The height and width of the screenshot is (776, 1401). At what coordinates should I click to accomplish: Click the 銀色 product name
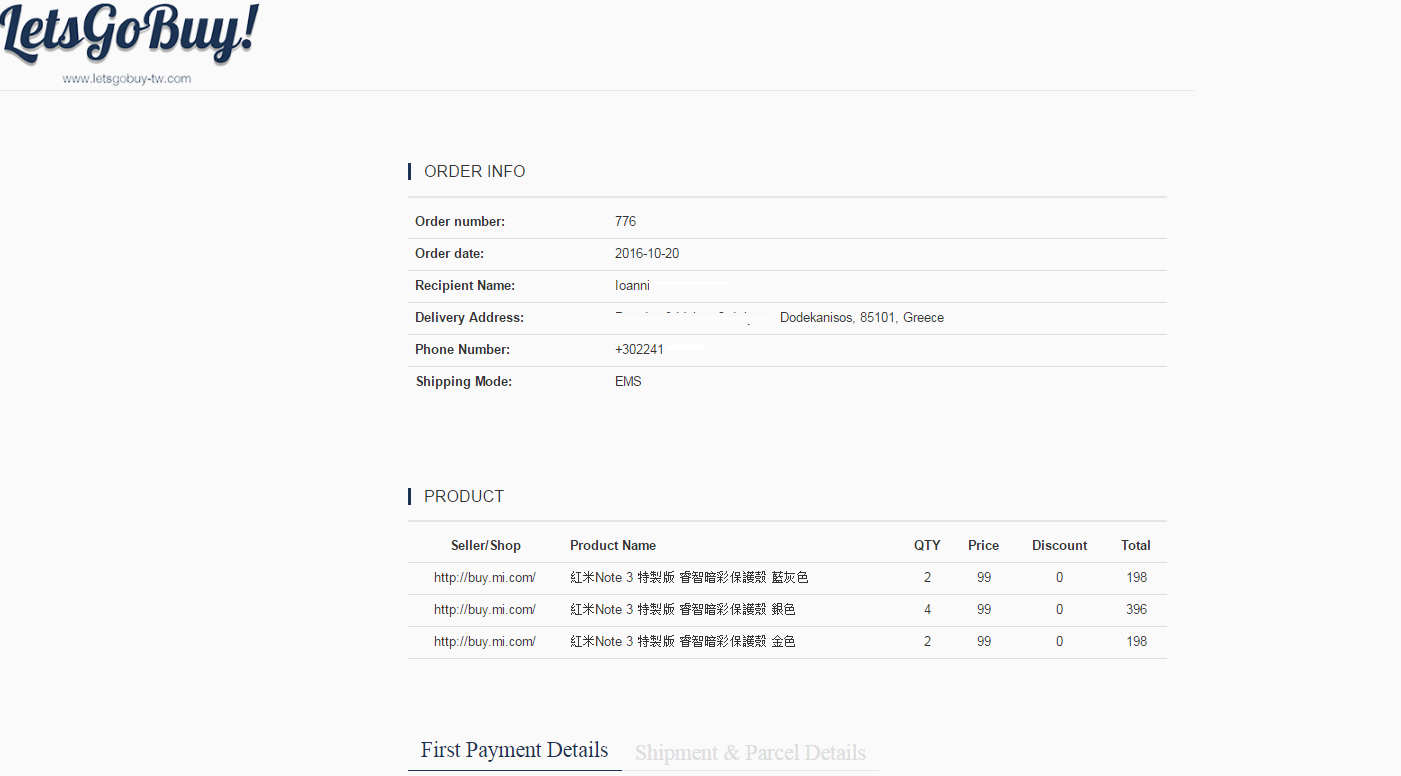tap(683, 609)
